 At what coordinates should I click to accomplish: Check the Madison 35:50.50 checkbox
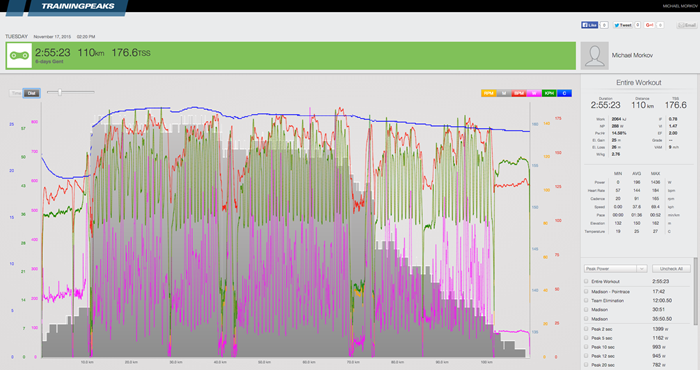(586, 319)
